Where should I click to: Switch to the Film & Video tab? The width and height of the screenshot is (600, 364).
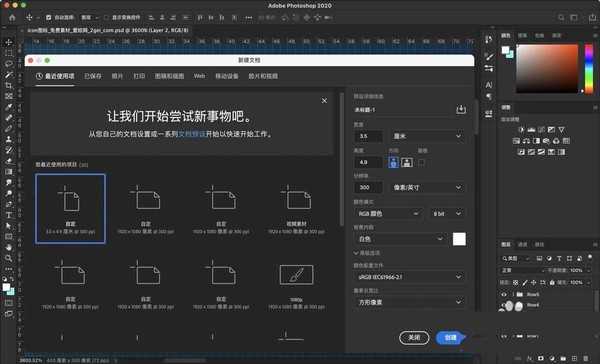click(x=263, y=76)
